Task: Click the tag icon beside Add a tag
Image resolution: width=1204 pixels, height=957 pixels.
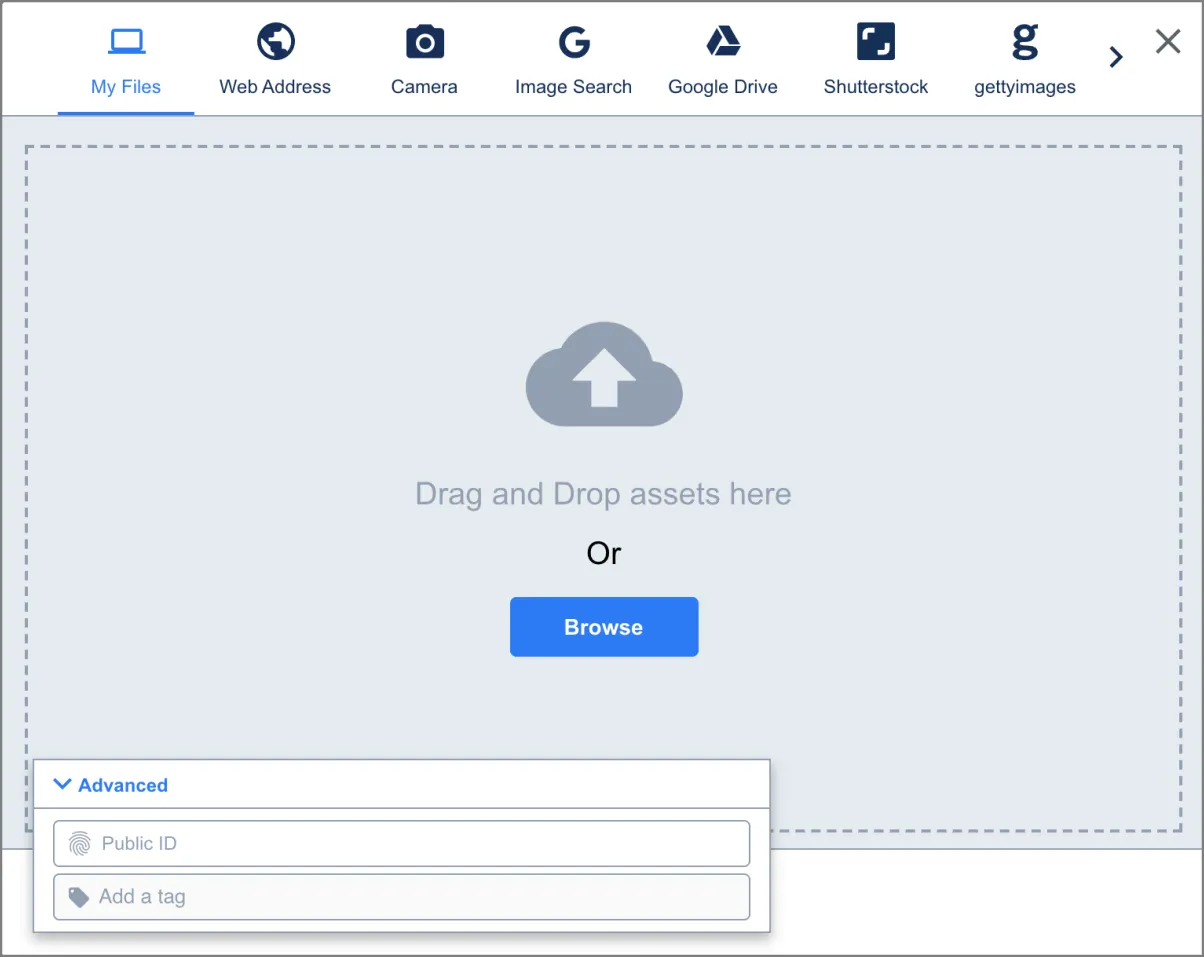Action: point(78,896)
